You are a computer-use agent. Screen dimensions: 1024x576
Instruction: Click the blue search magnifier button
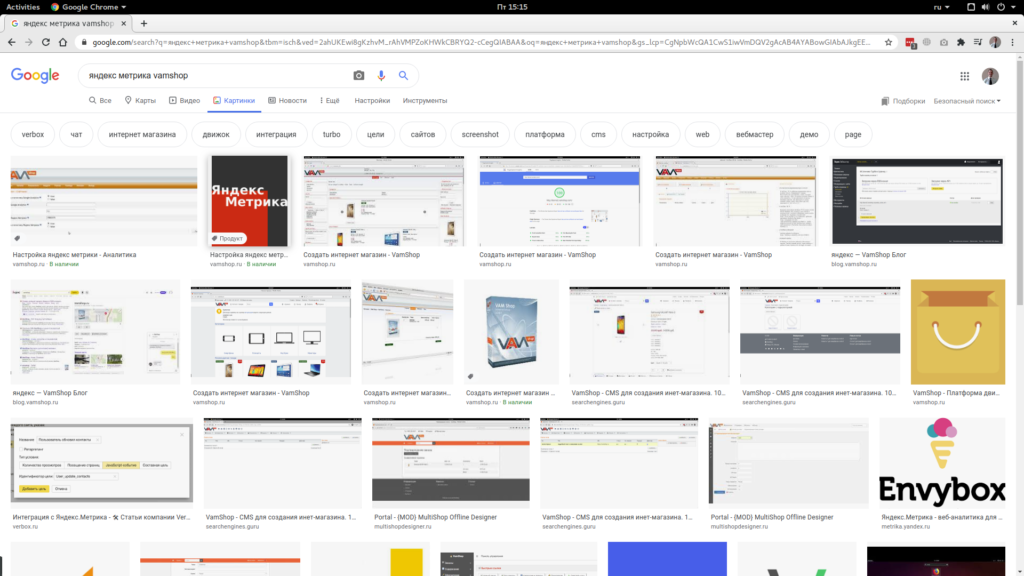(404, 76)
